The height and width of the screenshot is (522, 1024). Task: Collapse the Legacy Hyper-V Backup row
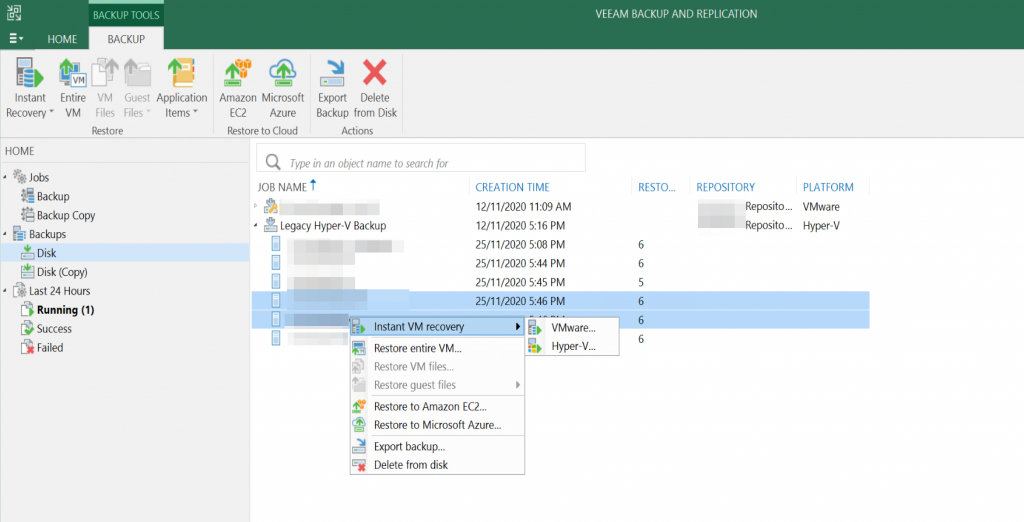tap(256, 225)
